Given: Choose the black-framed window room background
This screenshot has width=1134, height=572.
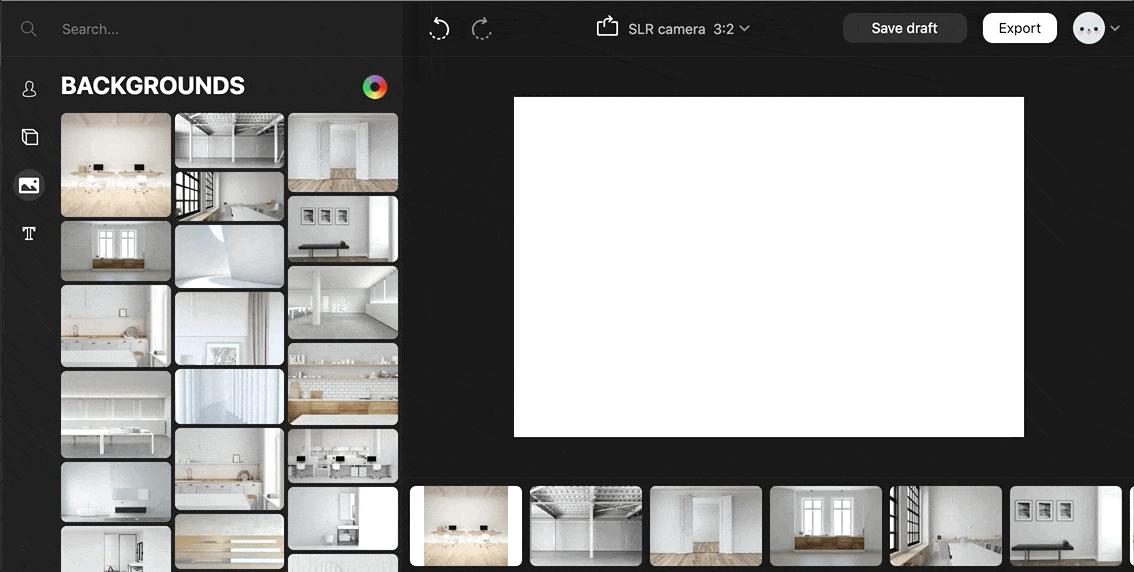Looking at the screenshot, I should click(x=229, y=196).
